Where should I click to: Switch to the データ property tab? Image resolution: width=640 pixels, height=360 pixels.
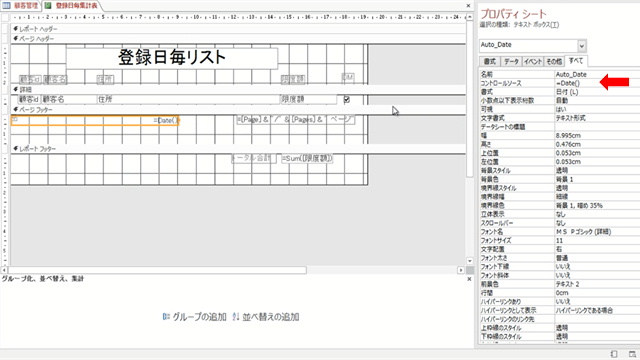coord(511,62)
